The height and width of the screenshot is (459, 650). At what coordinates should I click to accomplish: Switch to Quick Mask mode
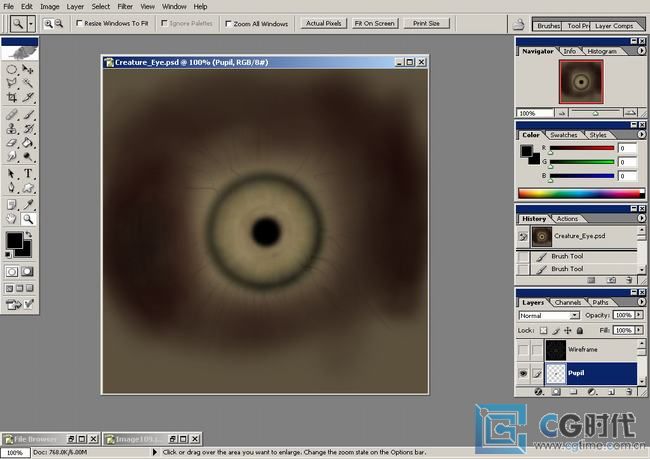28,272
